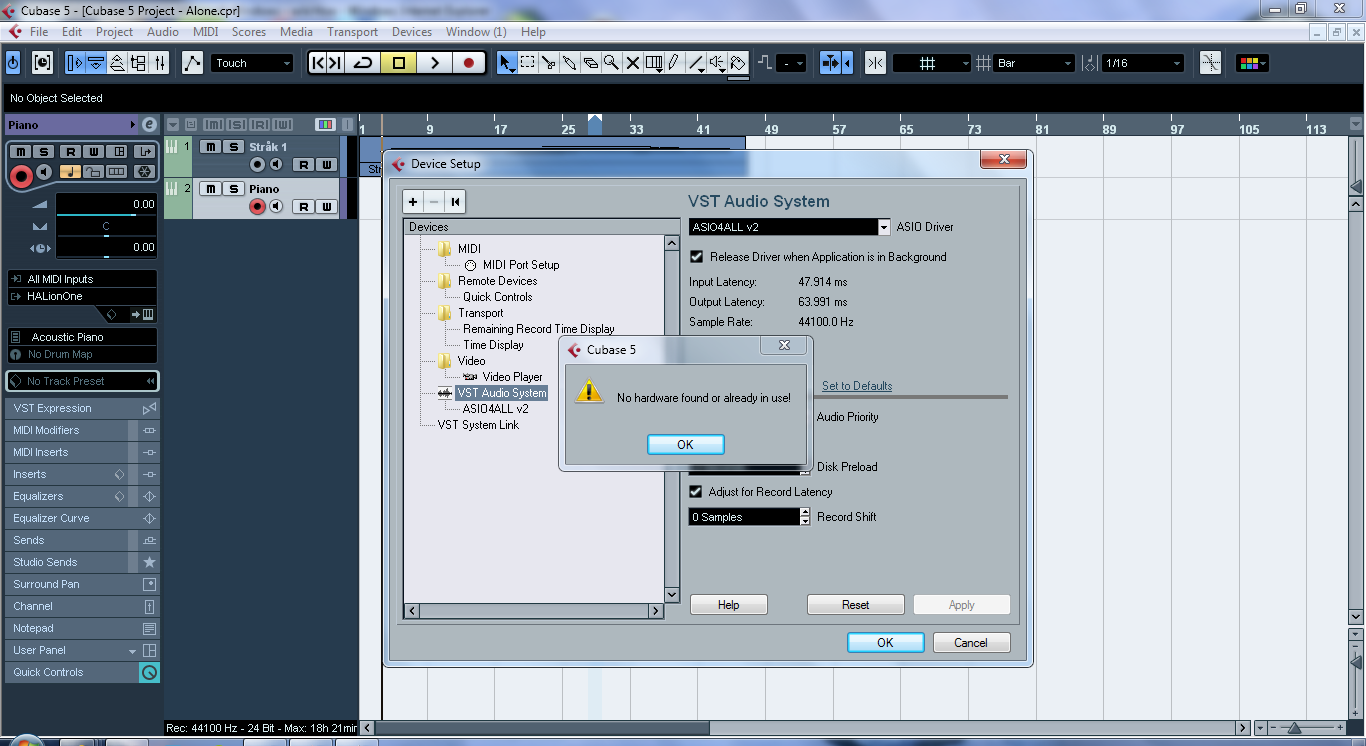Mute the Stråk 1 track
The width and height of the screenshot is (1366, 746).
pos(211,147)
